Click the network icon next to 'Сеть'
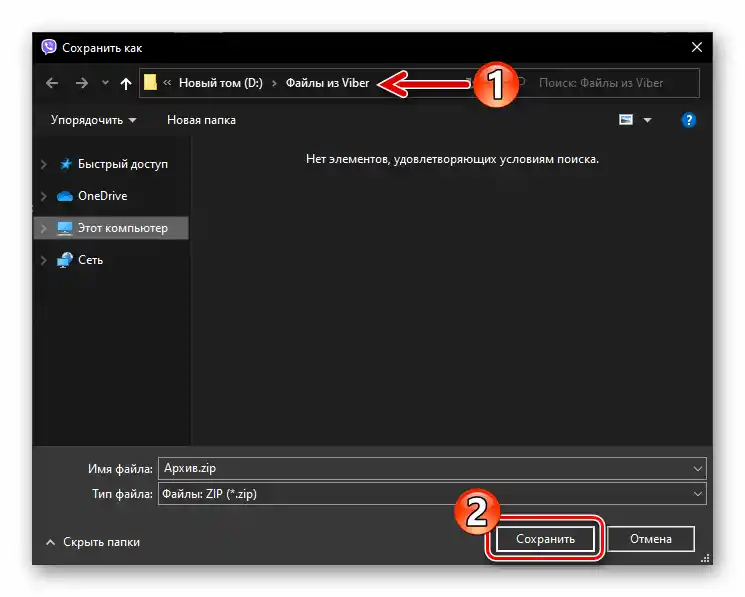Viewport: 745px width, 597px height. (65, 260)
